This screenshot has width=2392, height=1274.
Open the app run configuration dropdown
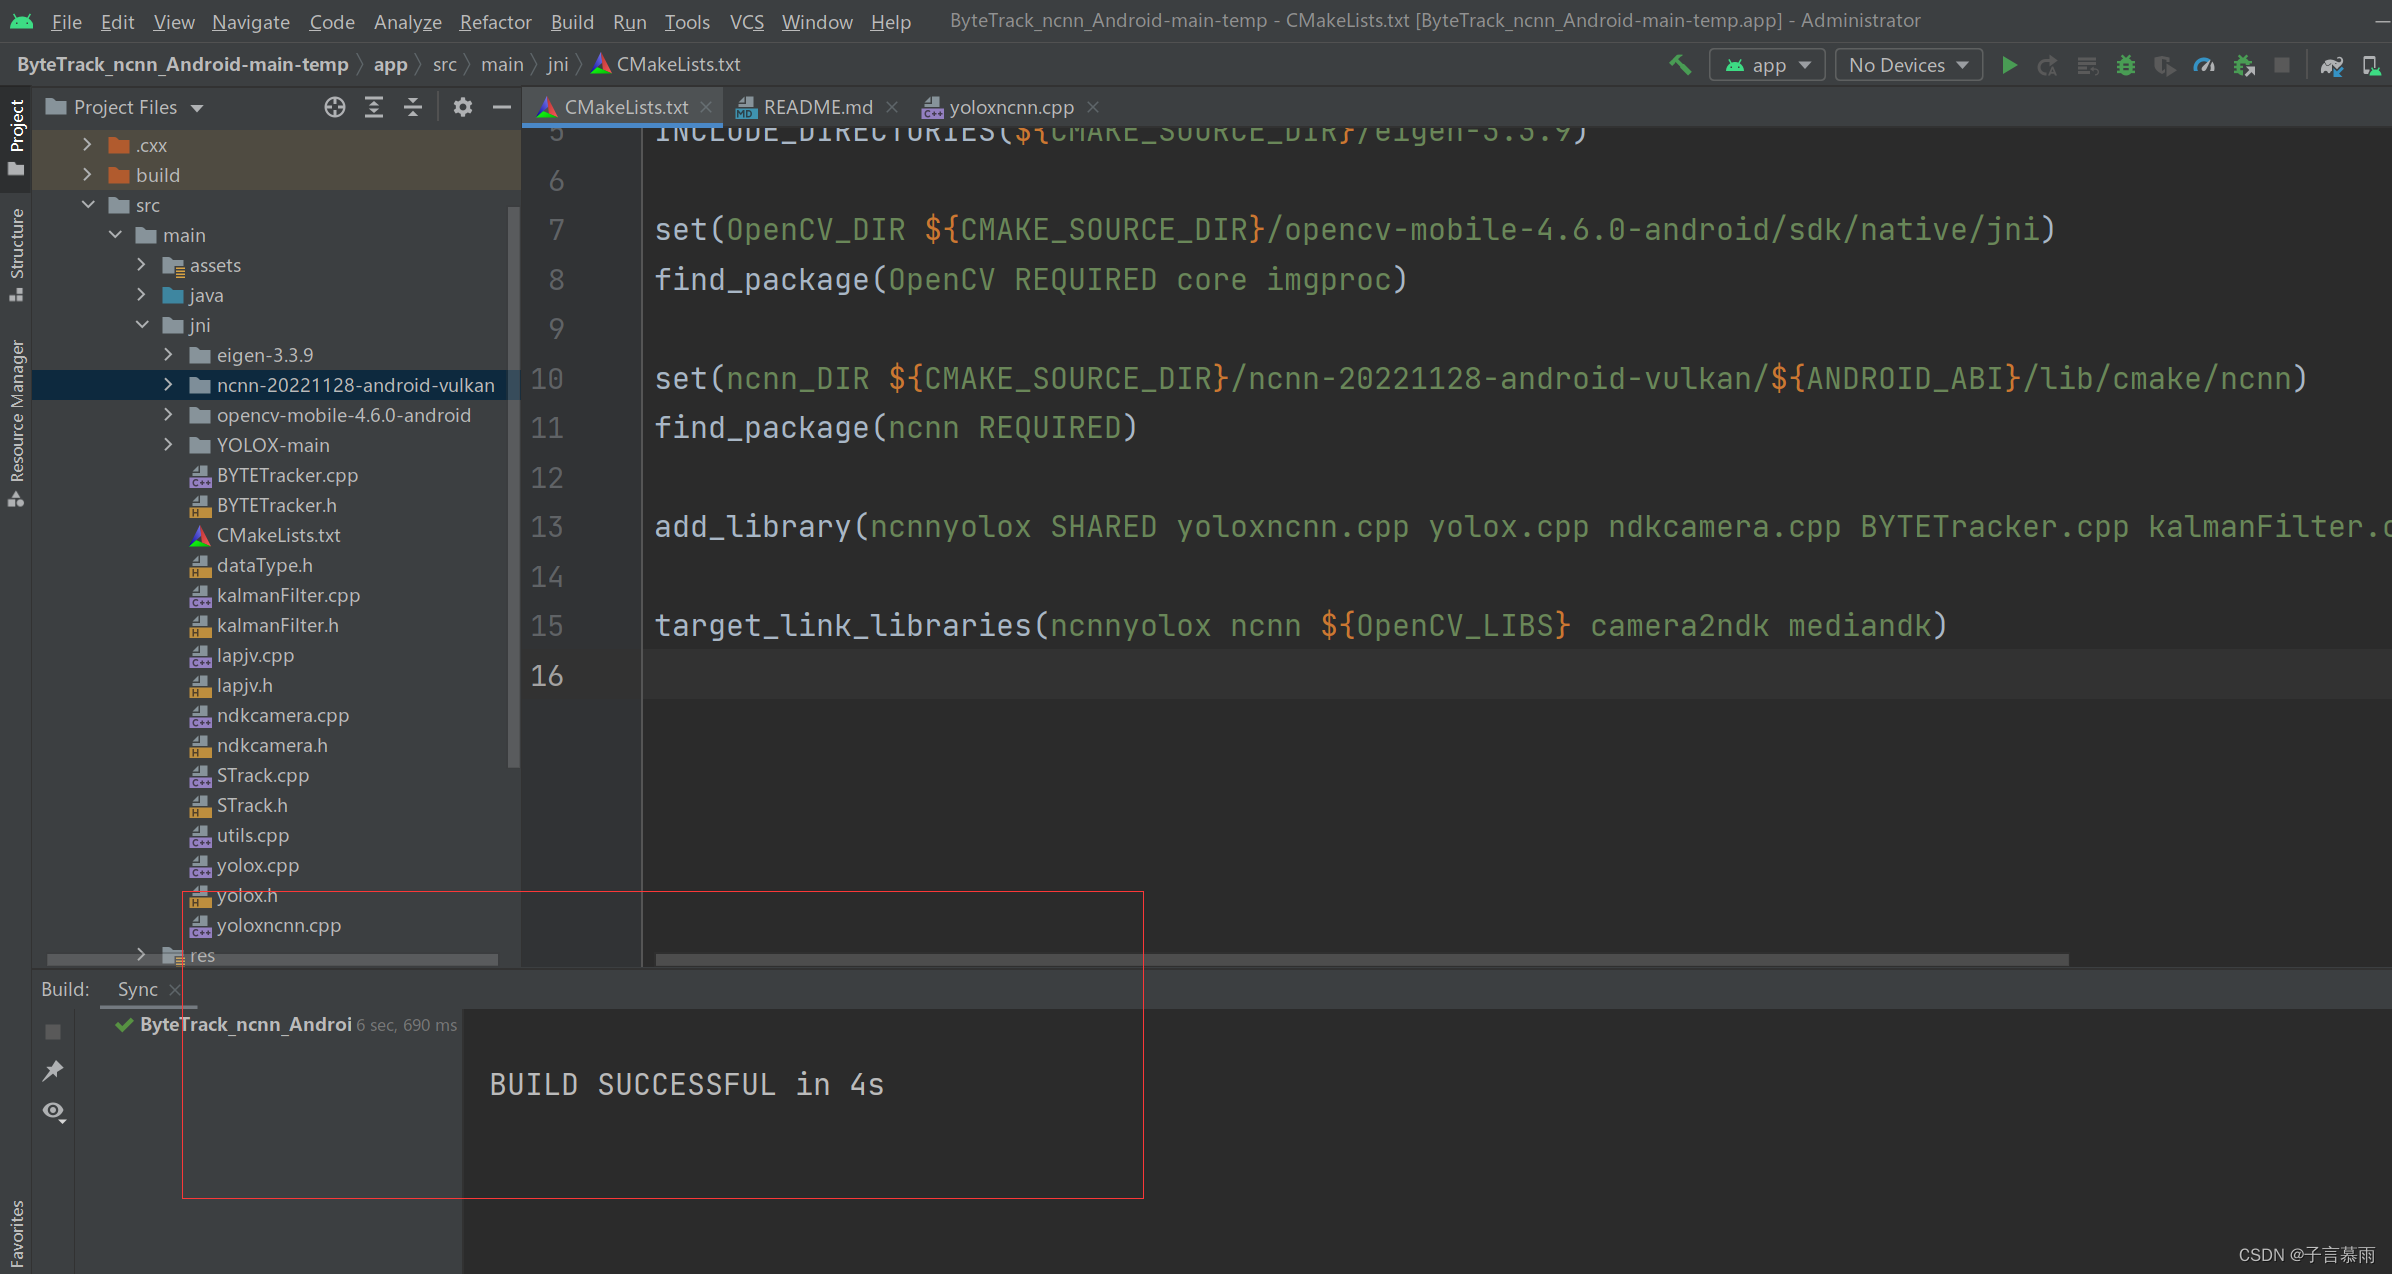click(1766, 64)
